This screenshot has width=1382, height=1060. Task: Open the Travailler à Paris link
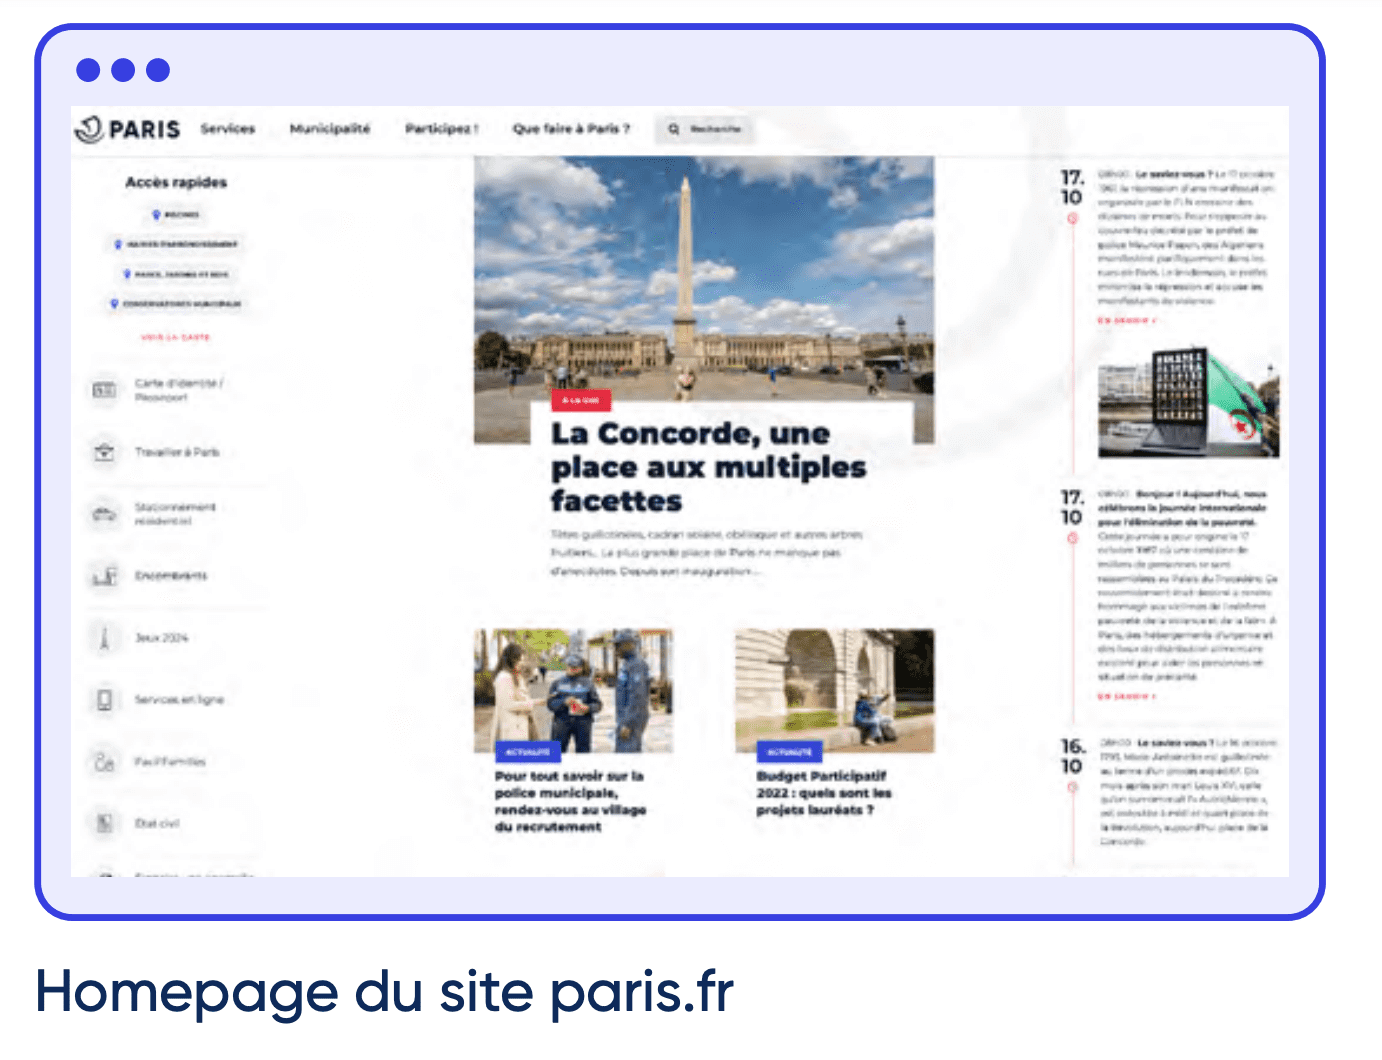pyautogui.click(x=177, y=452)
